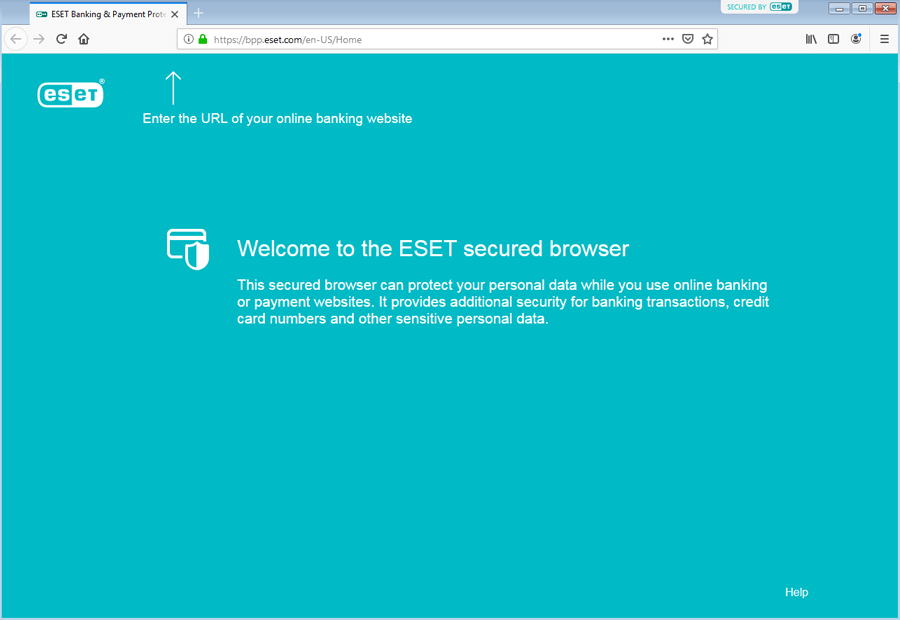Go to the browser home page
Image resolution: width=900 pixels, height=620 pixels.
(84, 39)
